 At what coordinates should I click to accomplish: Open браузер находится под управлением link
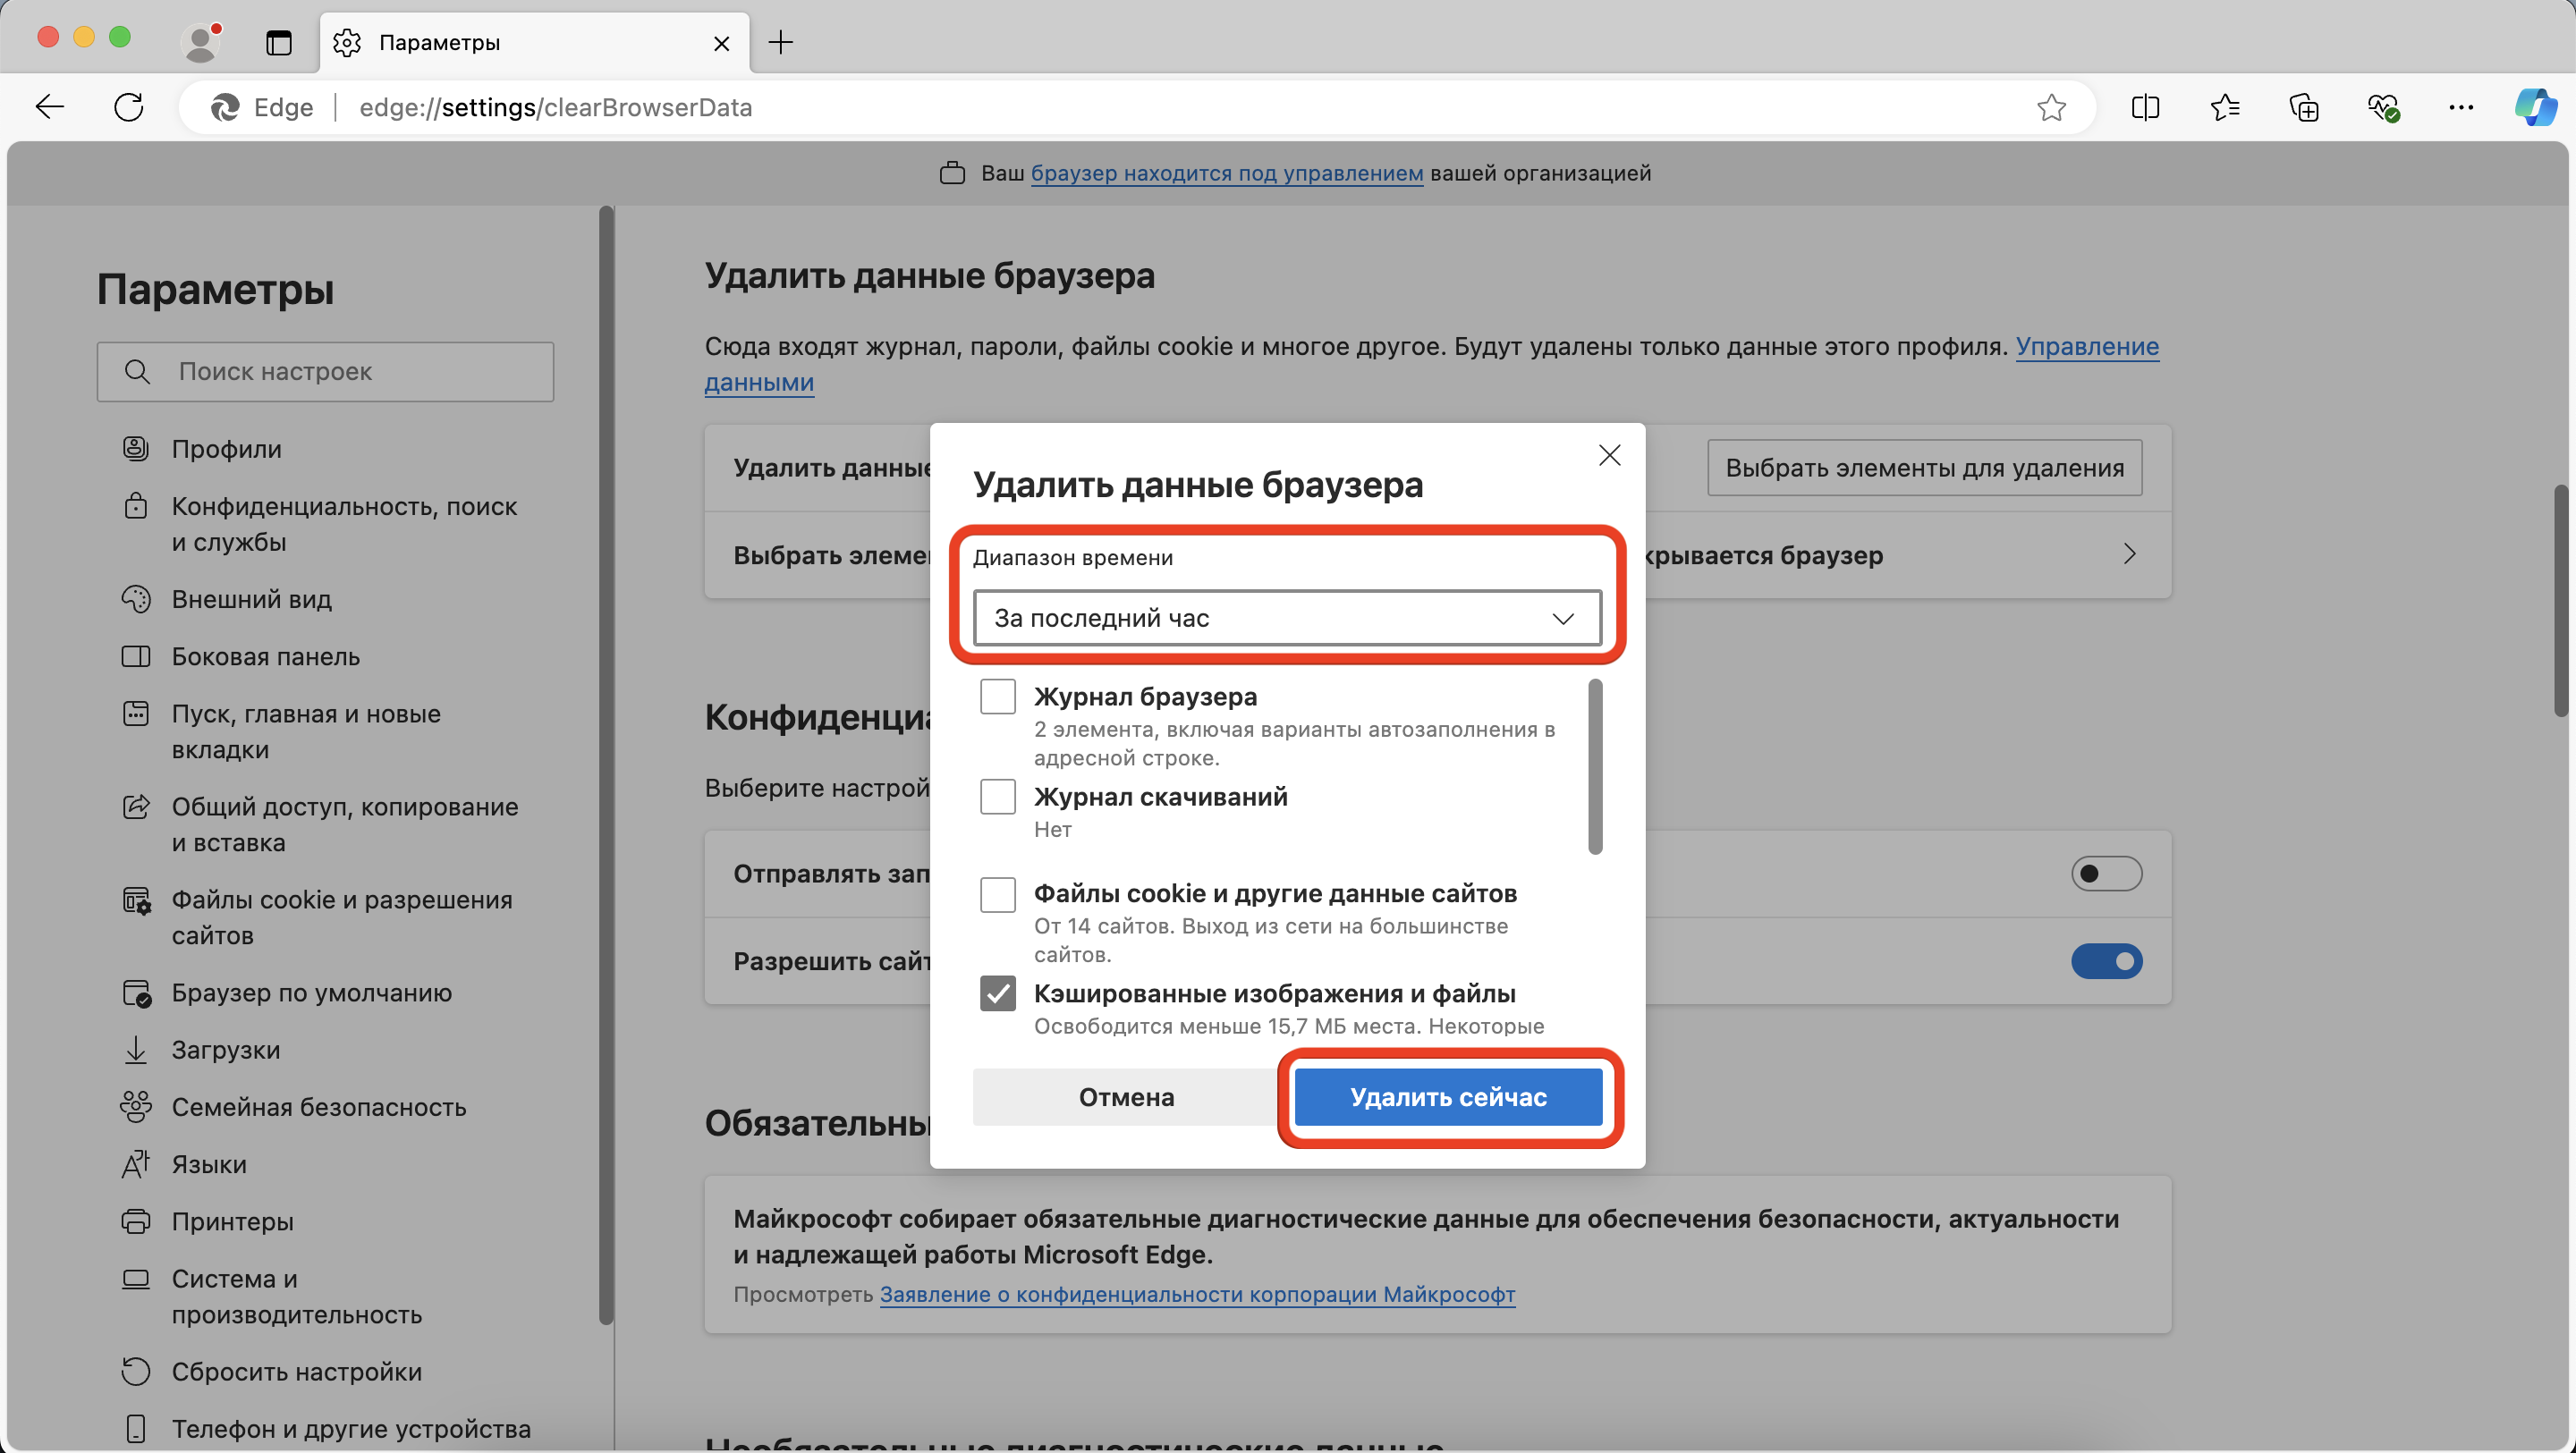pos(1226,173)
